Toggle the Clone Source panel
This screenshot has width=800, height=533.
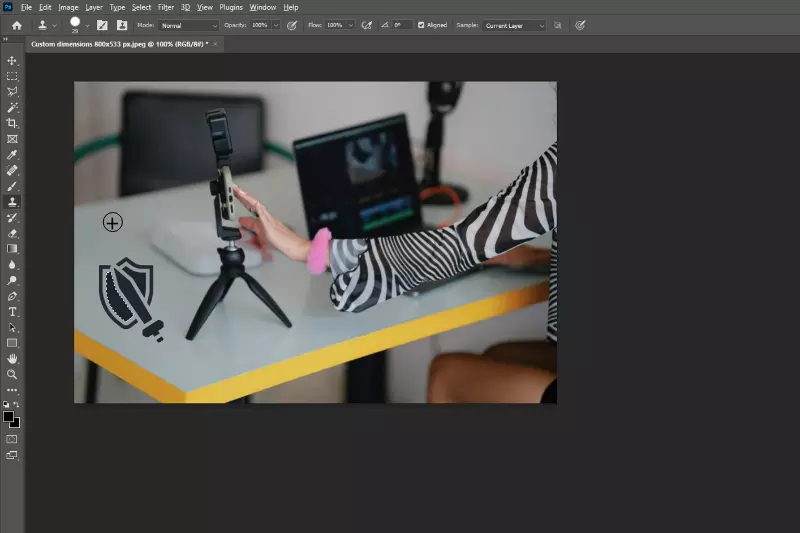[x=122, y=25]
